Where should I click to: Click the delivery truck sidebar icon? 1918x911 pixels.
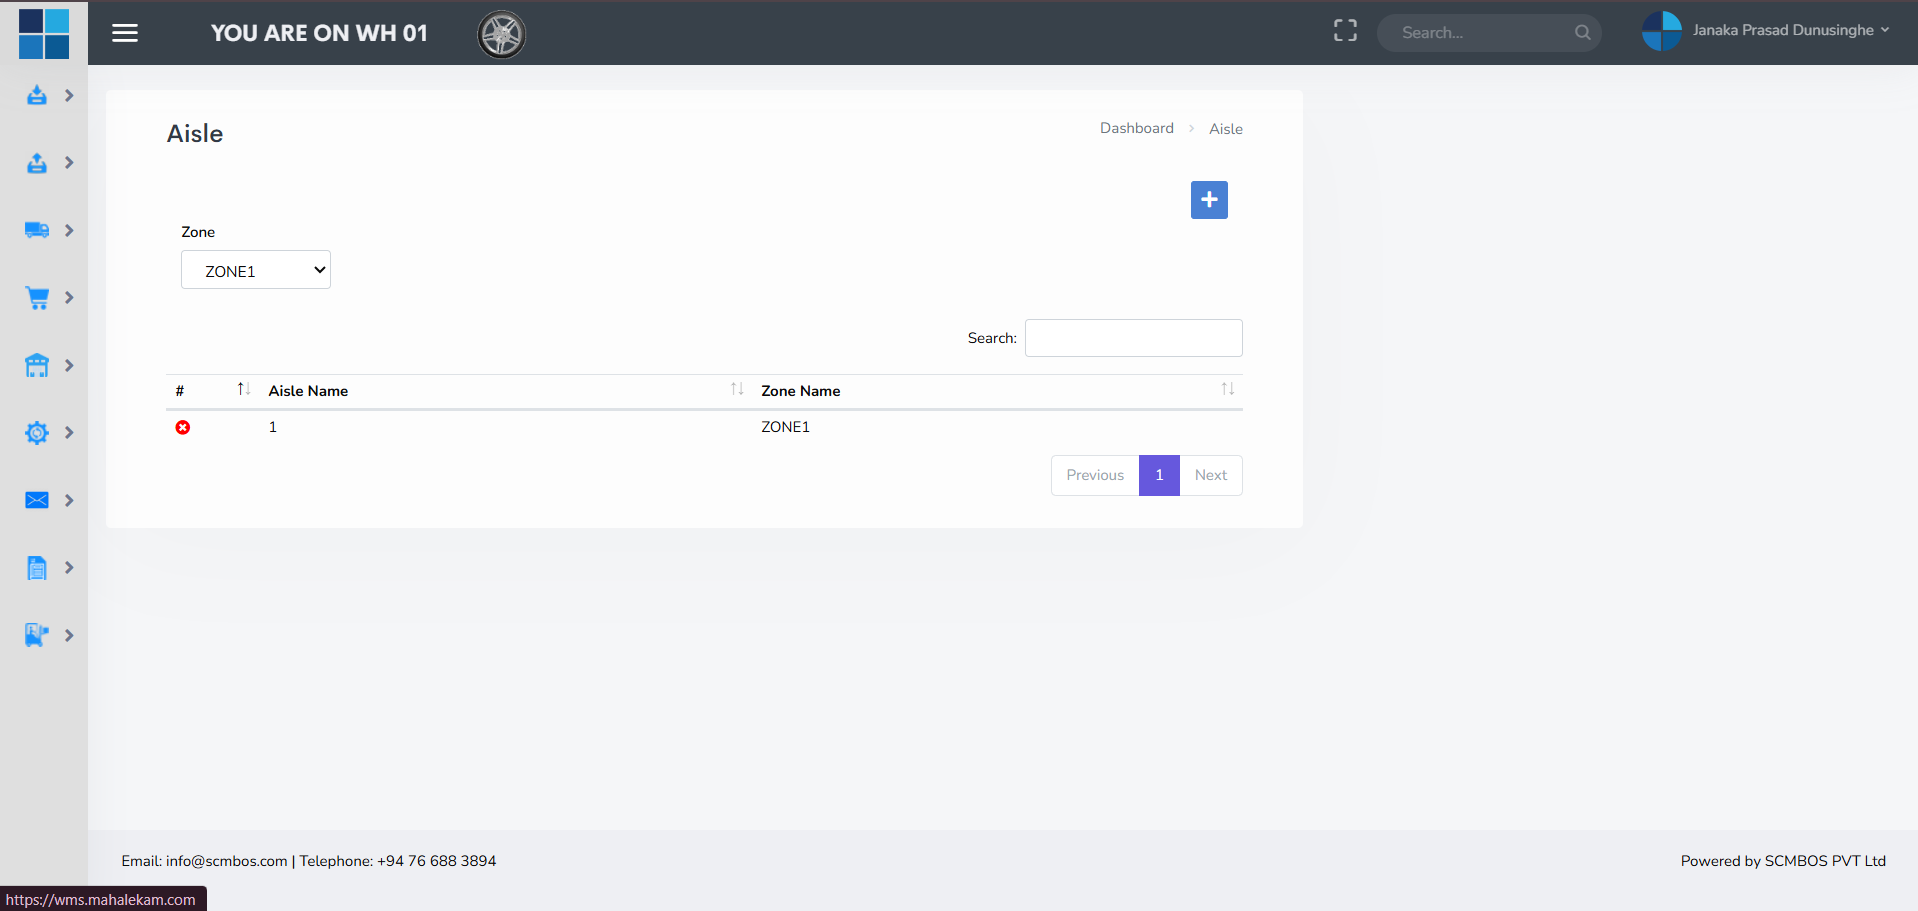37,230
